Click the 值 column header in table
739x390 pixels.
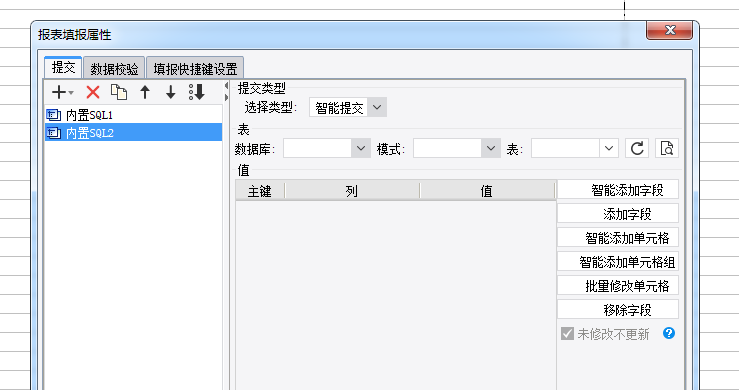(x=487, y=191)
